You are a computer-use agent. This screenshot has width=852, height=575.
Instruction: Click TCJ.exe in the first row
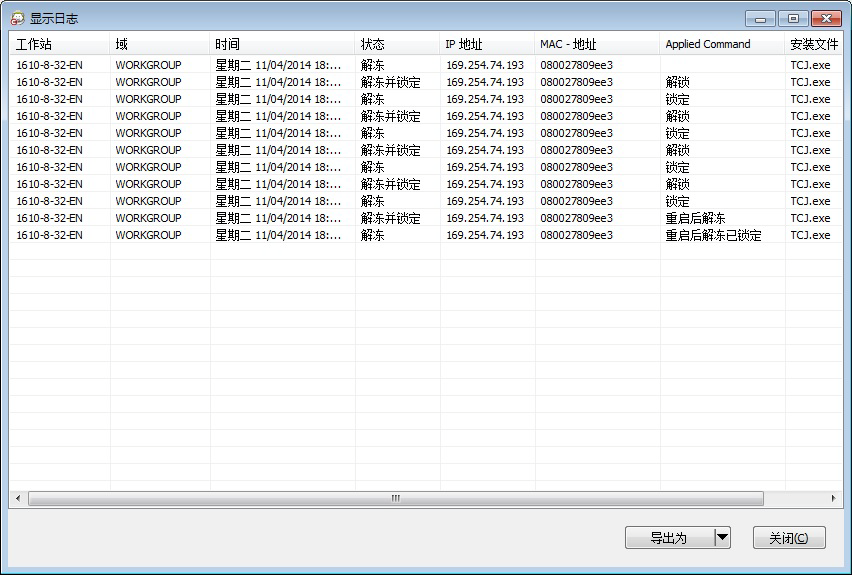coord(810,65)
